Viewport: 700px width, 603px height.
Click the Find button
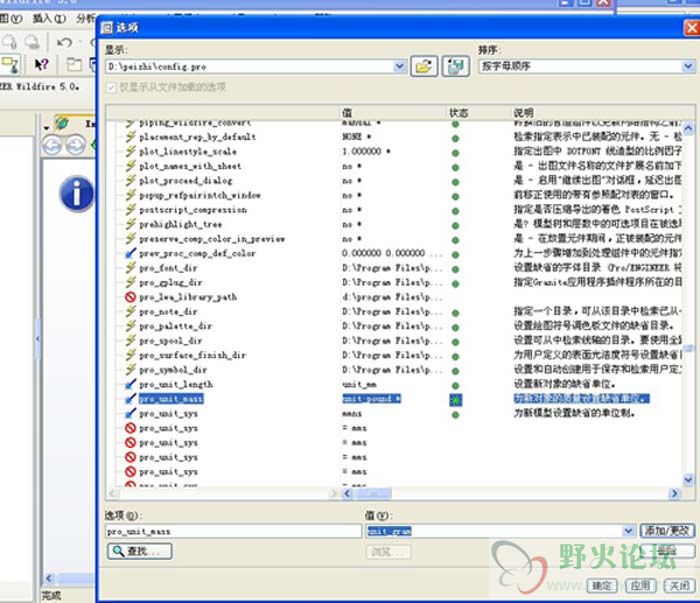click(x=140, y=551)
